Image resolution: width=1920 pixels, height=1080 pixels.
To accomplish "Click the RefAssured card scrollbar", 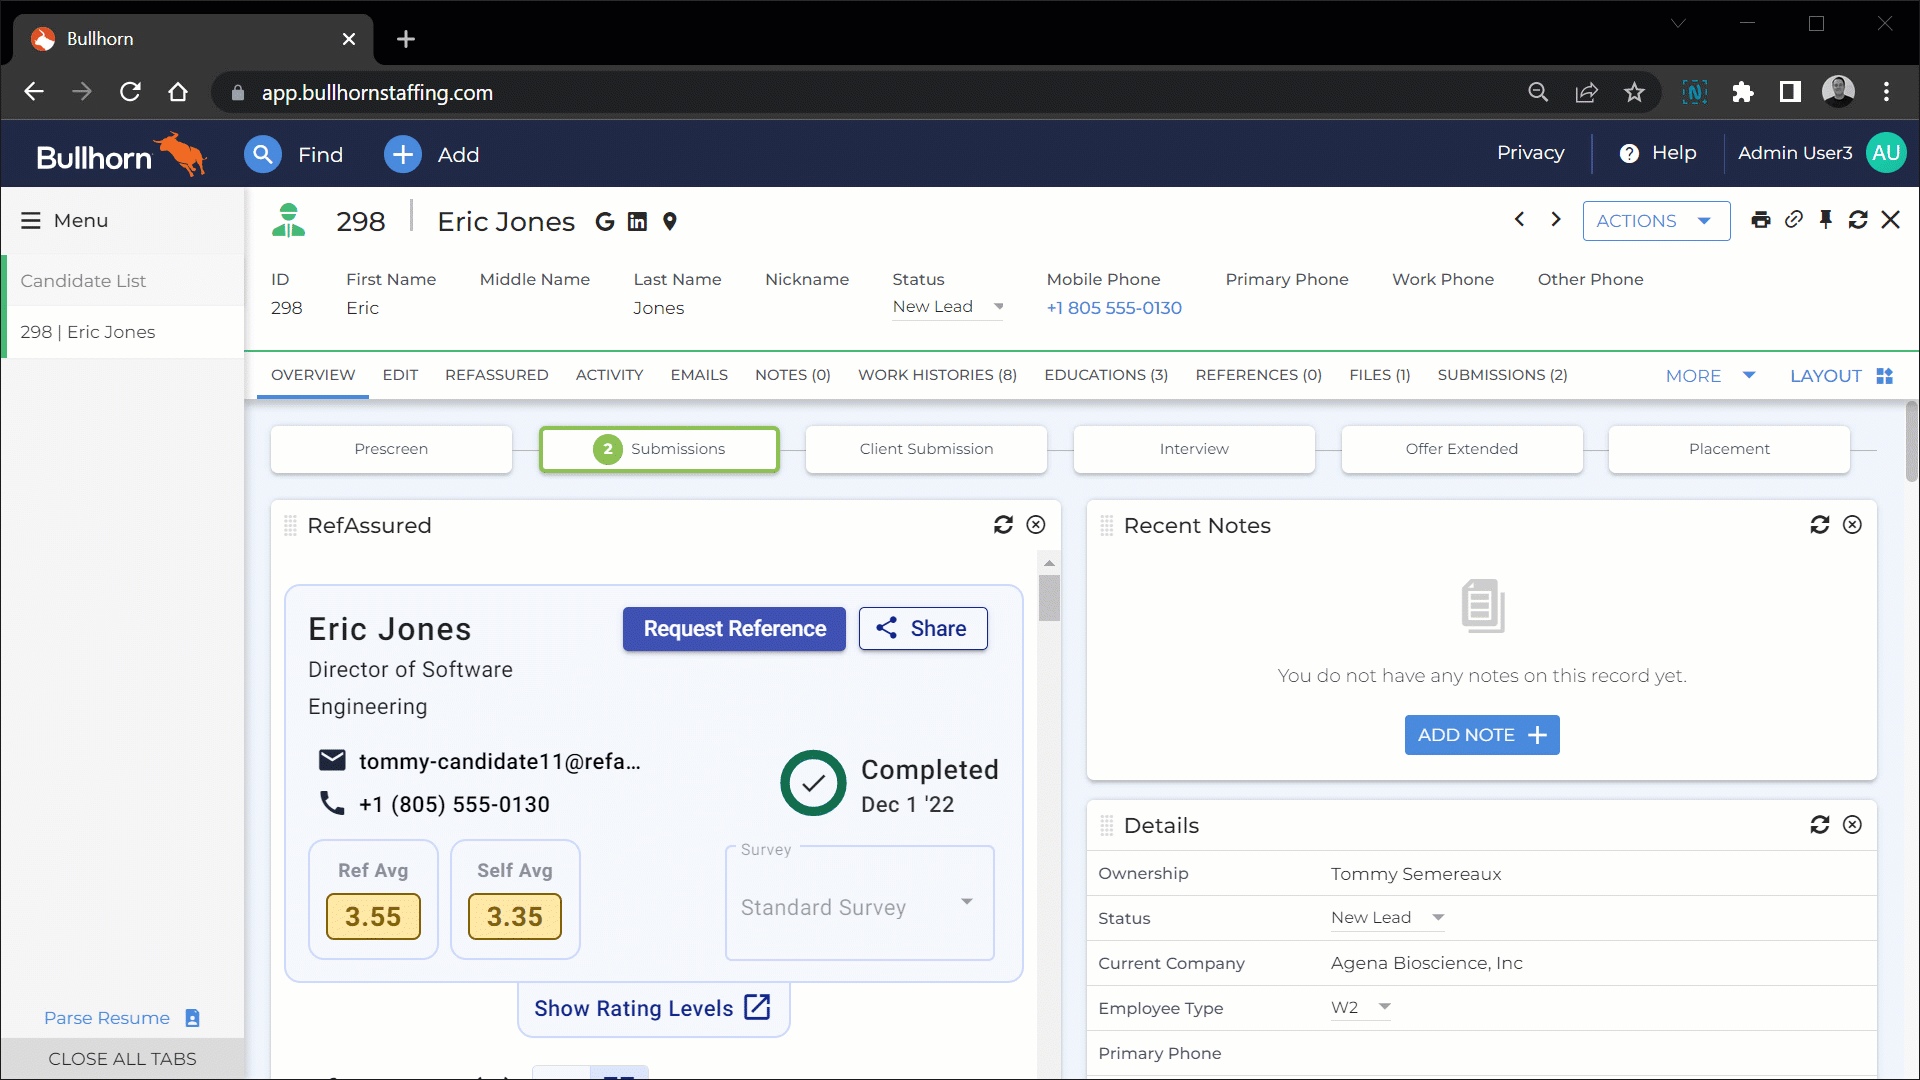I will tap(1049, 598).
